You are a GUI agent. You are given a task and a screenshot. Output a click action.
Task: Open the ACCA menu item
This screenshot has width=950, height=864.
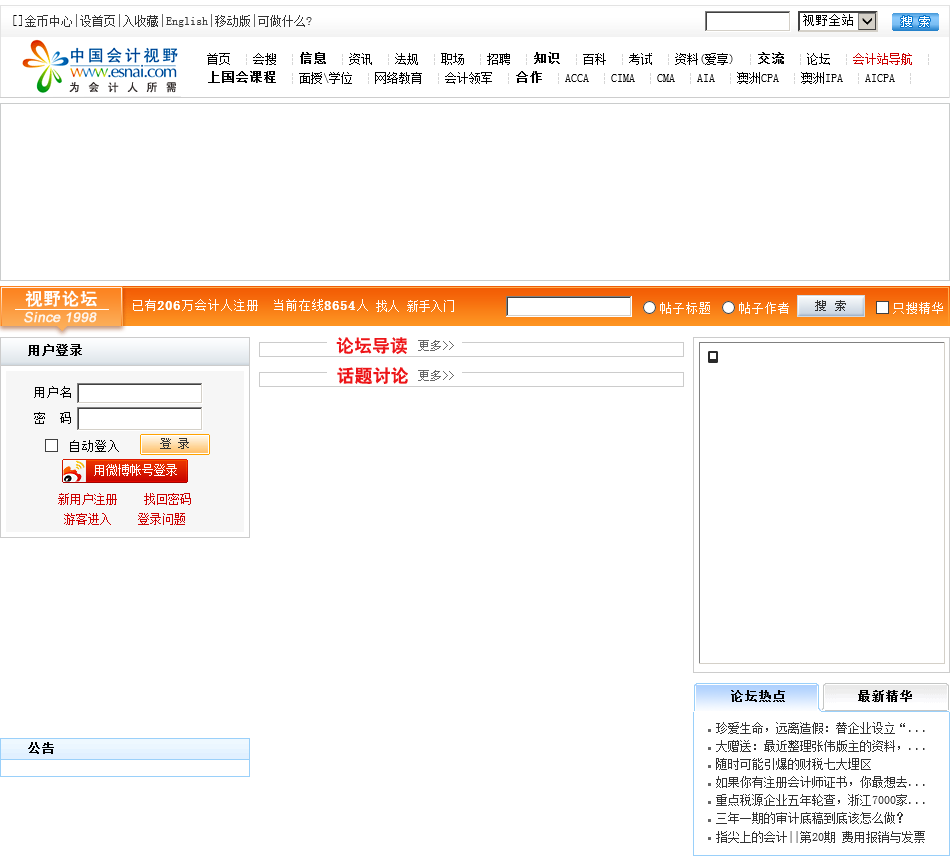577,78
